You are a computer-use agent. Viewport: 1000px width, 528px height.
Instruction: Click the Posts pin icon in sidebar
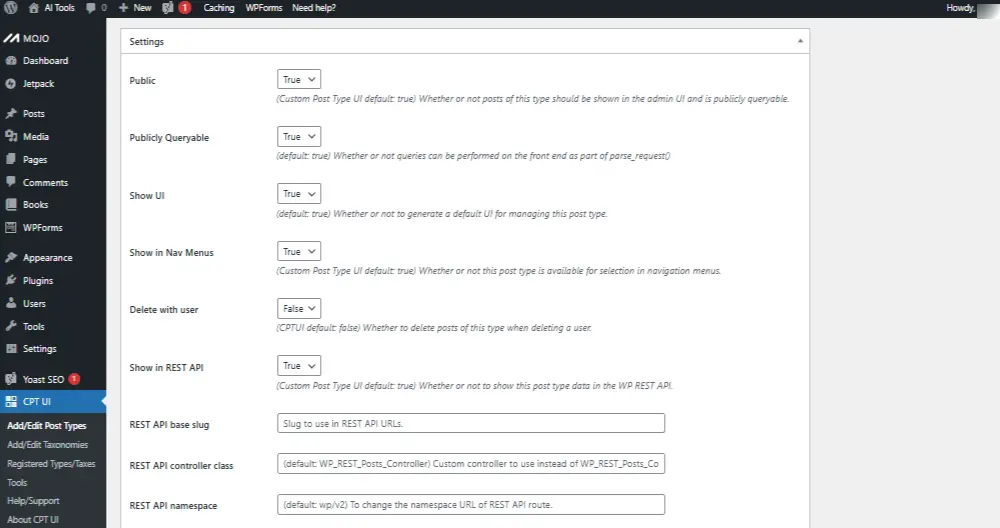pyautogui.click(x=11, y=114)
